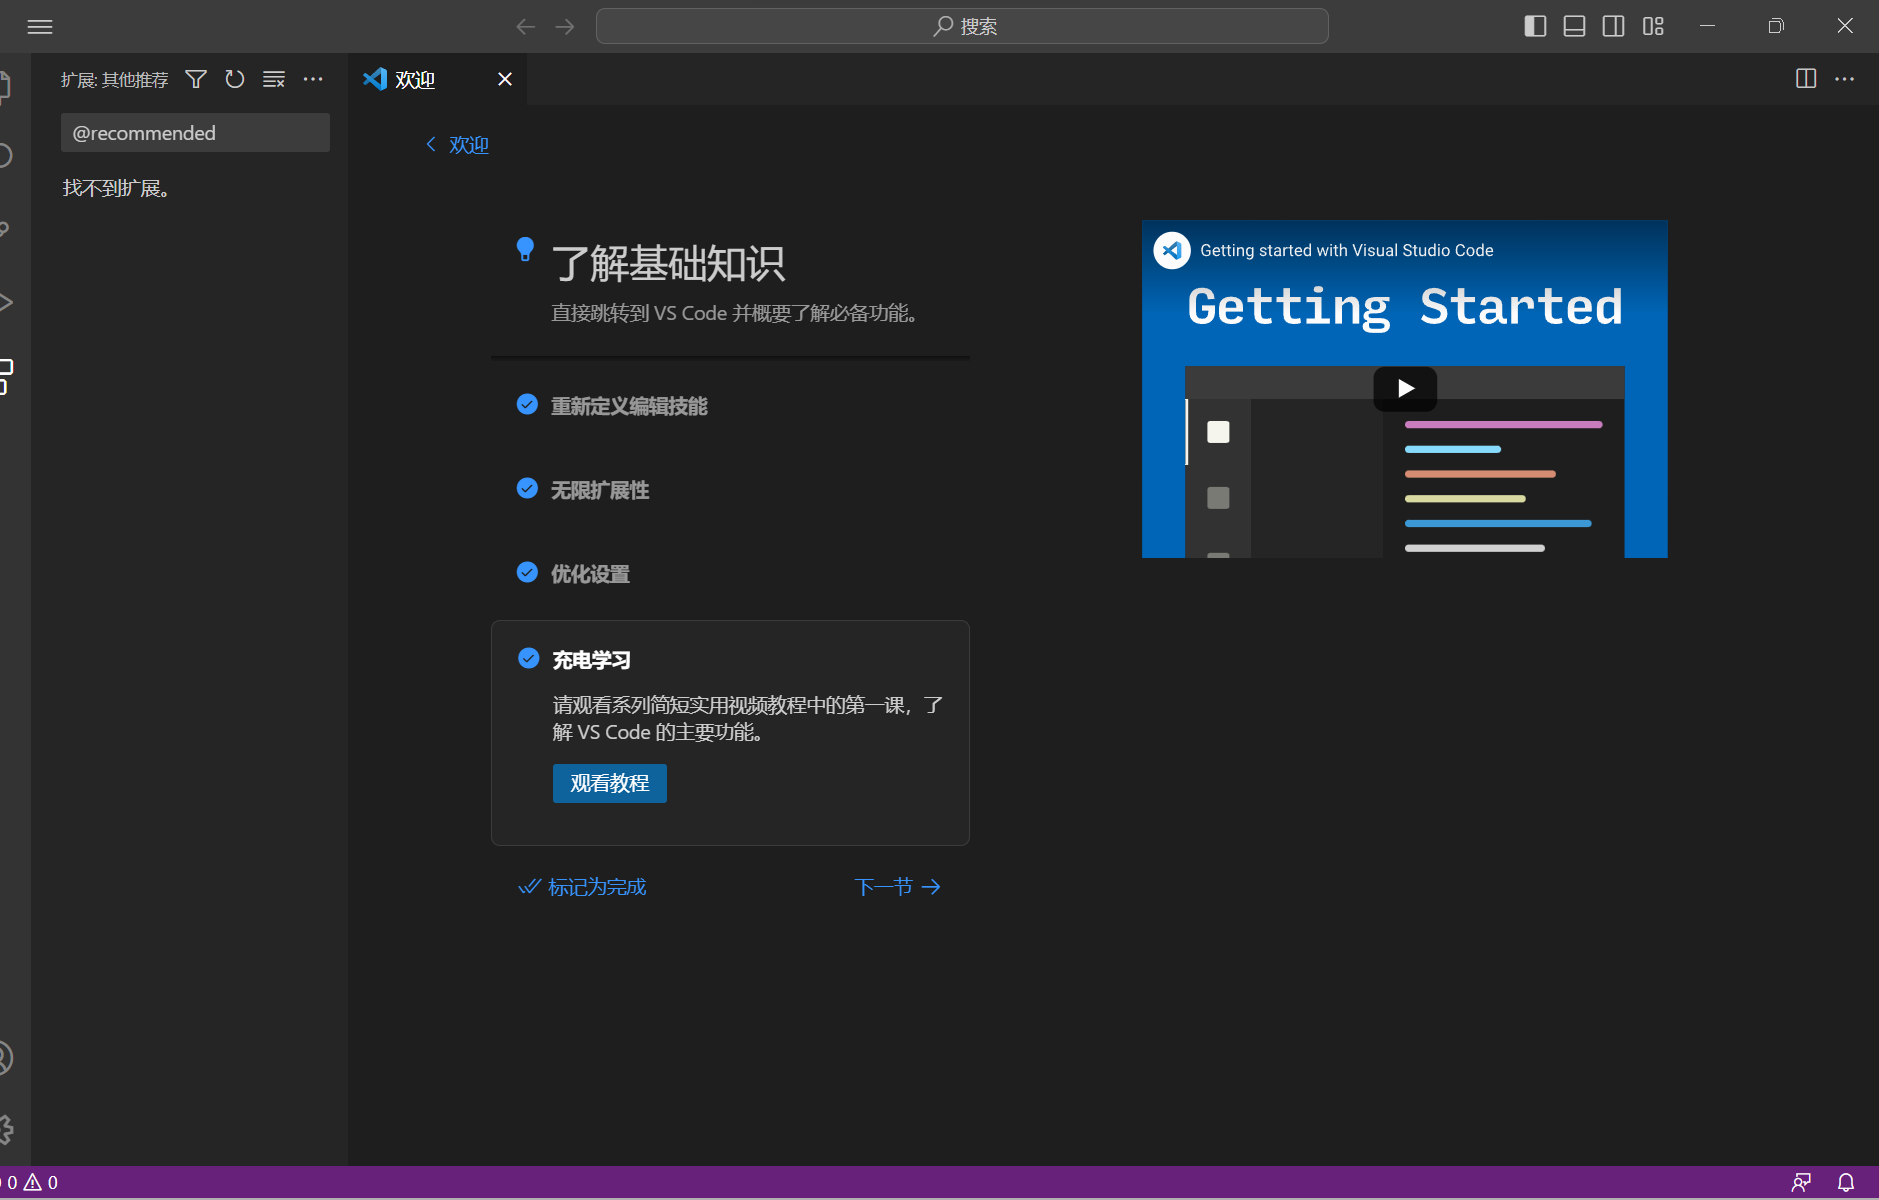Toggle checkmark for 优化设置 step

[527, 572]
